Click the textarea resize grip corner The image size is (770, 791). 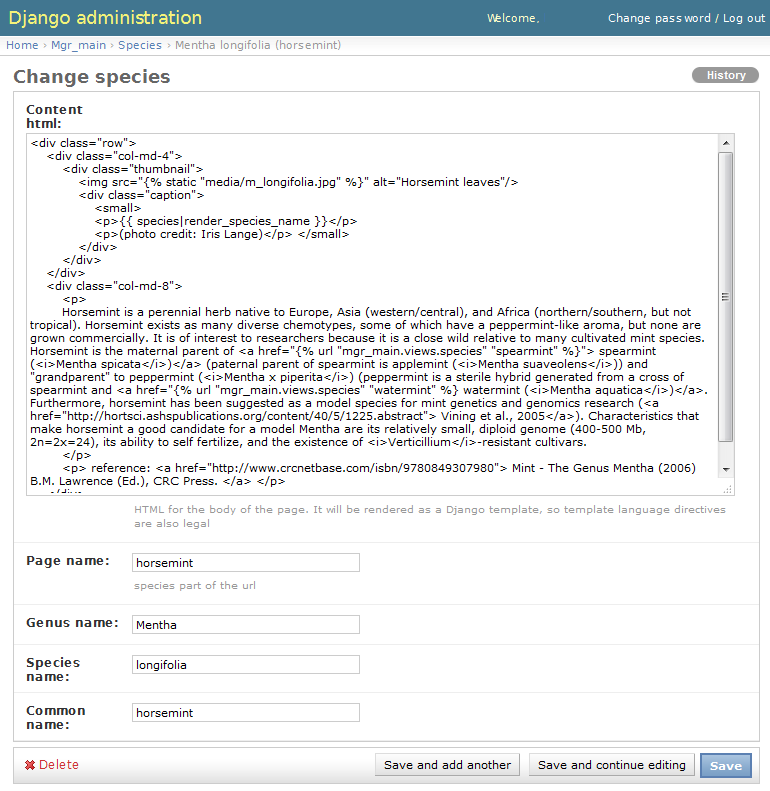pyautogui.click(x=727, y=489)
